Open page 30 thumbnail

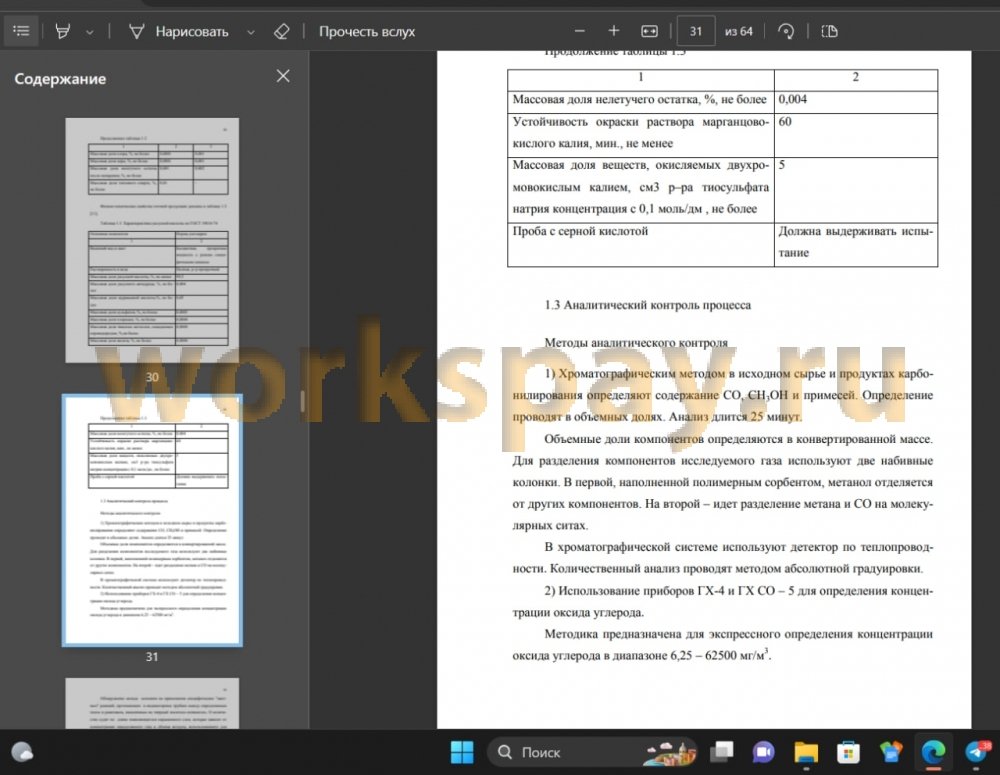(x=152, y=240)
